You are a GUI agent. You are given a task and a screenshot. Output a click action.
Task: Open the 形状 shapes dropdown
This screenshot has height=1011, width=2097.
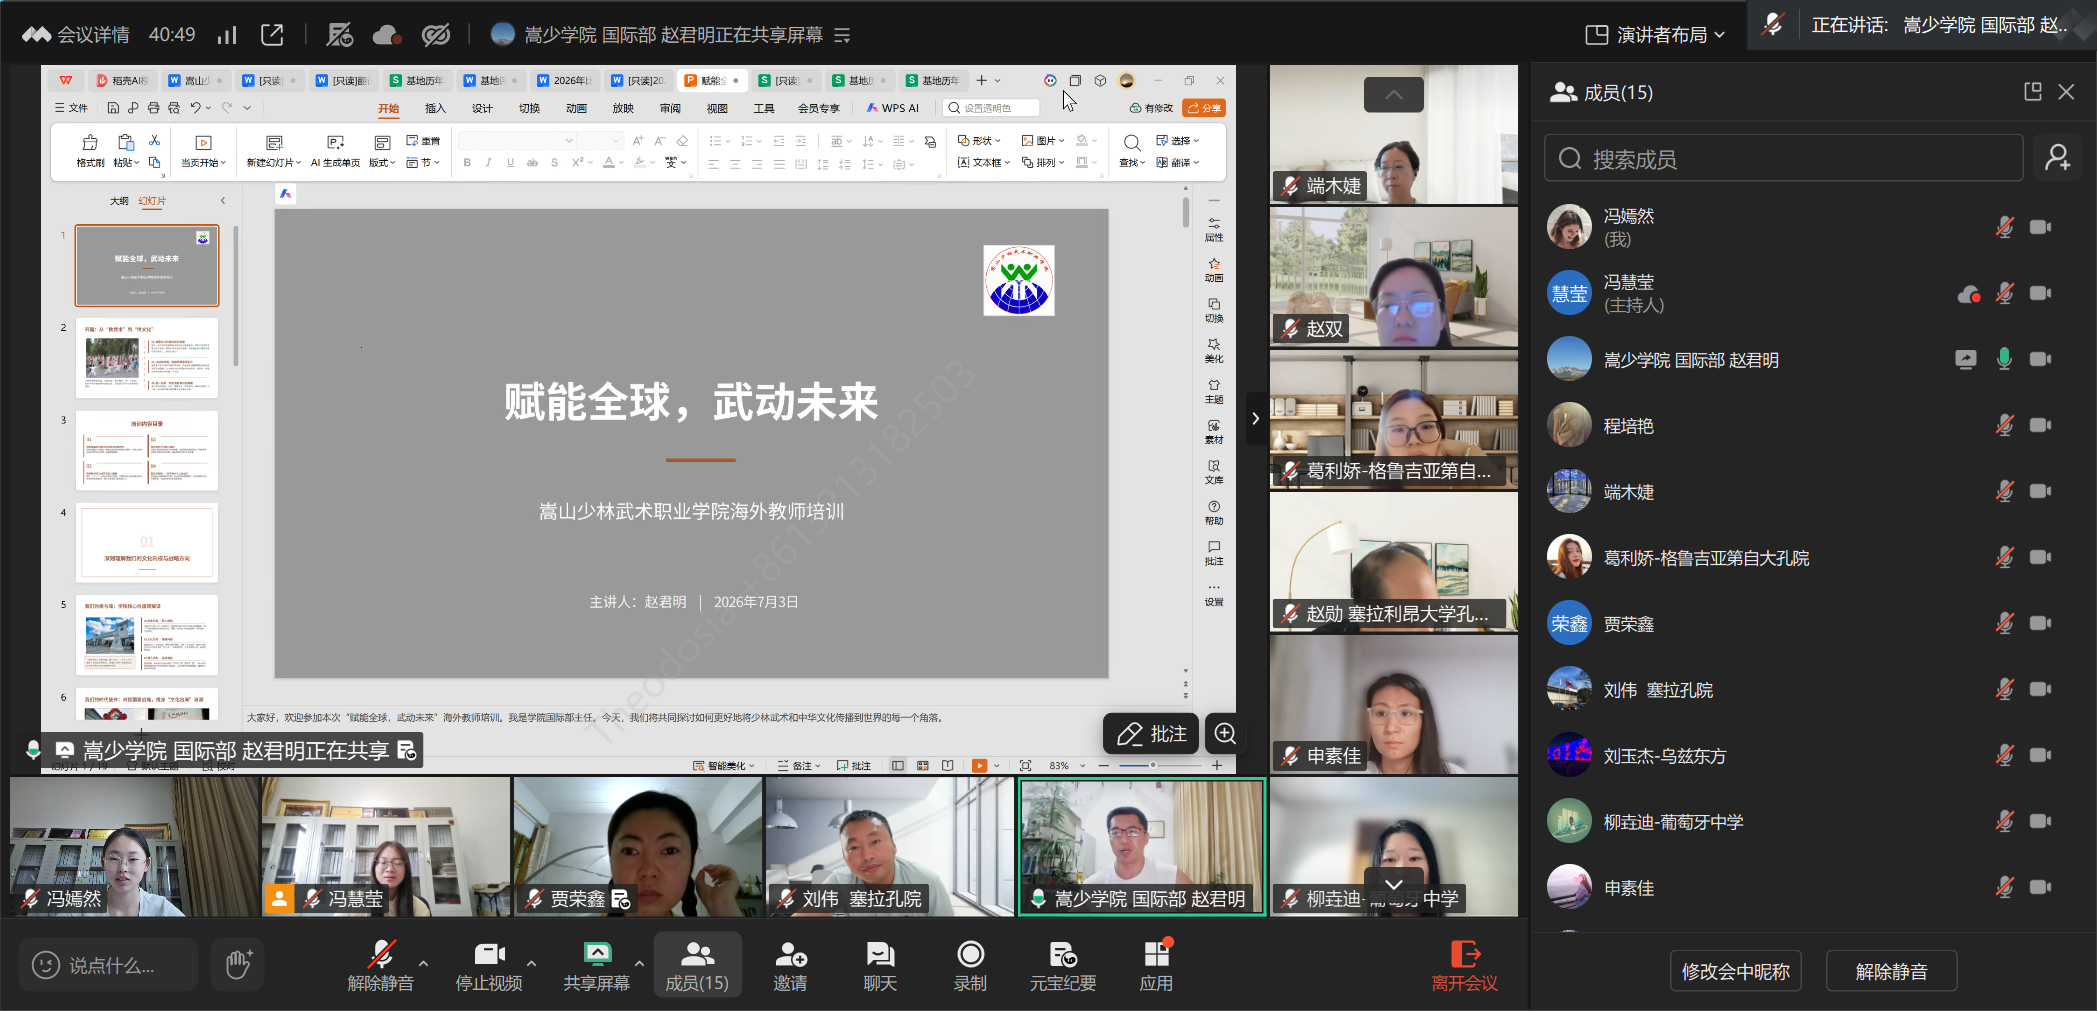point(979,141)
